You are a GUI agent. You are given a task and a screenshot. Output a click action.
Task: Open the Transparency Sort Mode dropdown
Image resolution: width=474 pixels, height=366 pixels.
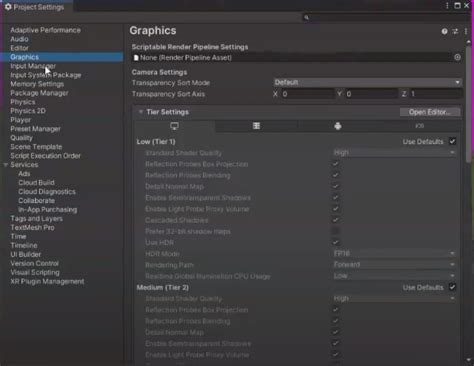368,82
